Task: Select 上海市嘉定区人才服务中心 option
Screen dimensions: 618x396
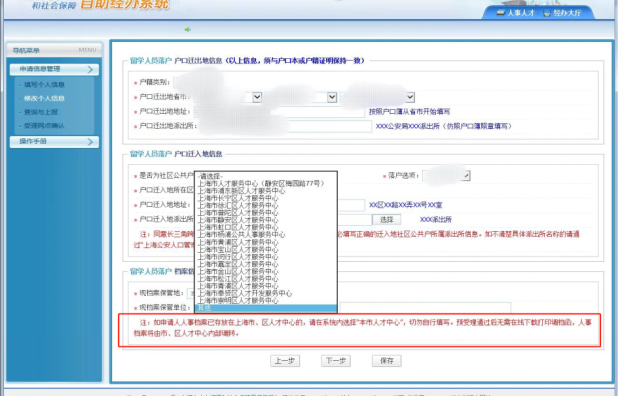Action: 266,264
